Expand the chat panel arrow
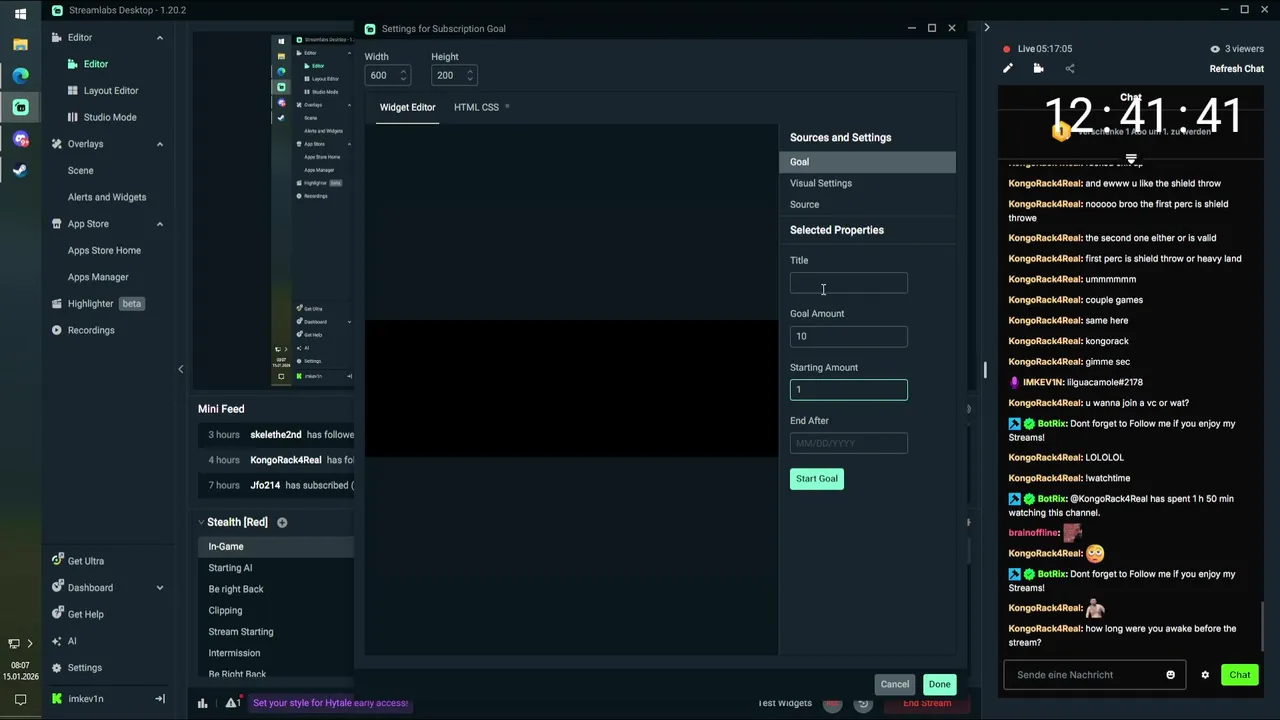 click(986, 28)
